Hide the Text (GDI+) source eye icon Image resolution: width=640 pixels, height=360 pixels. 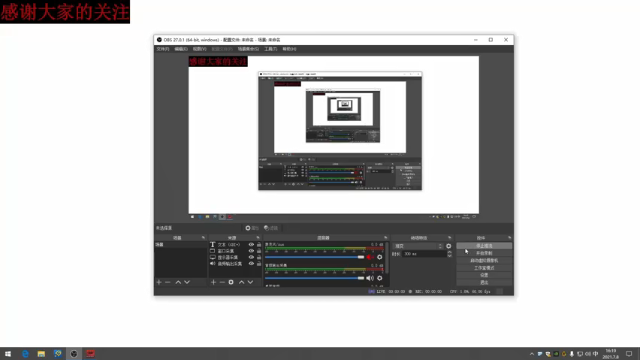tap(251, 244)
